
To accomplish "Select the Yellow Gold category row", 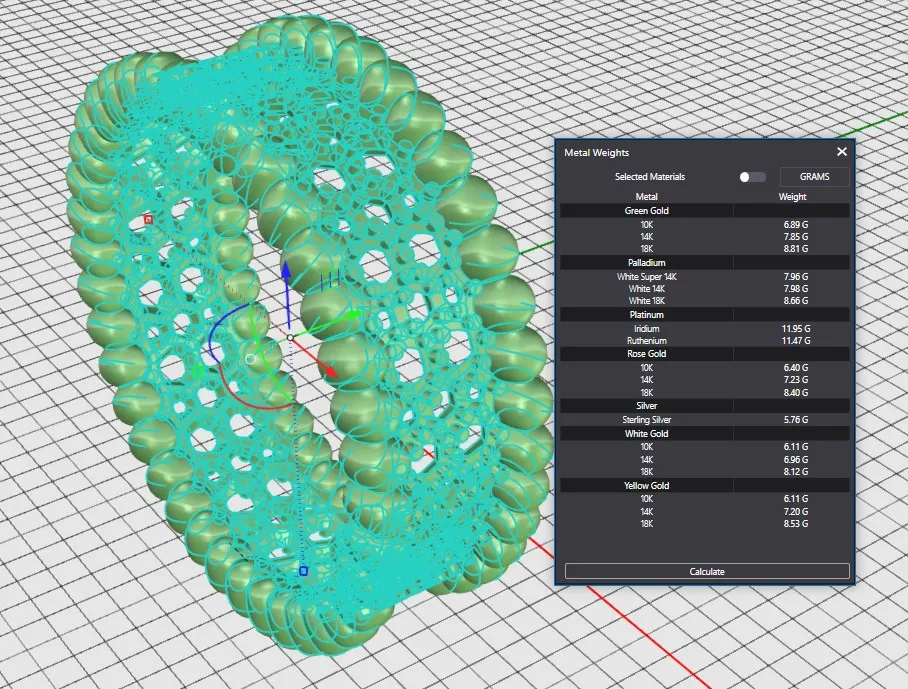I will 647,485.
